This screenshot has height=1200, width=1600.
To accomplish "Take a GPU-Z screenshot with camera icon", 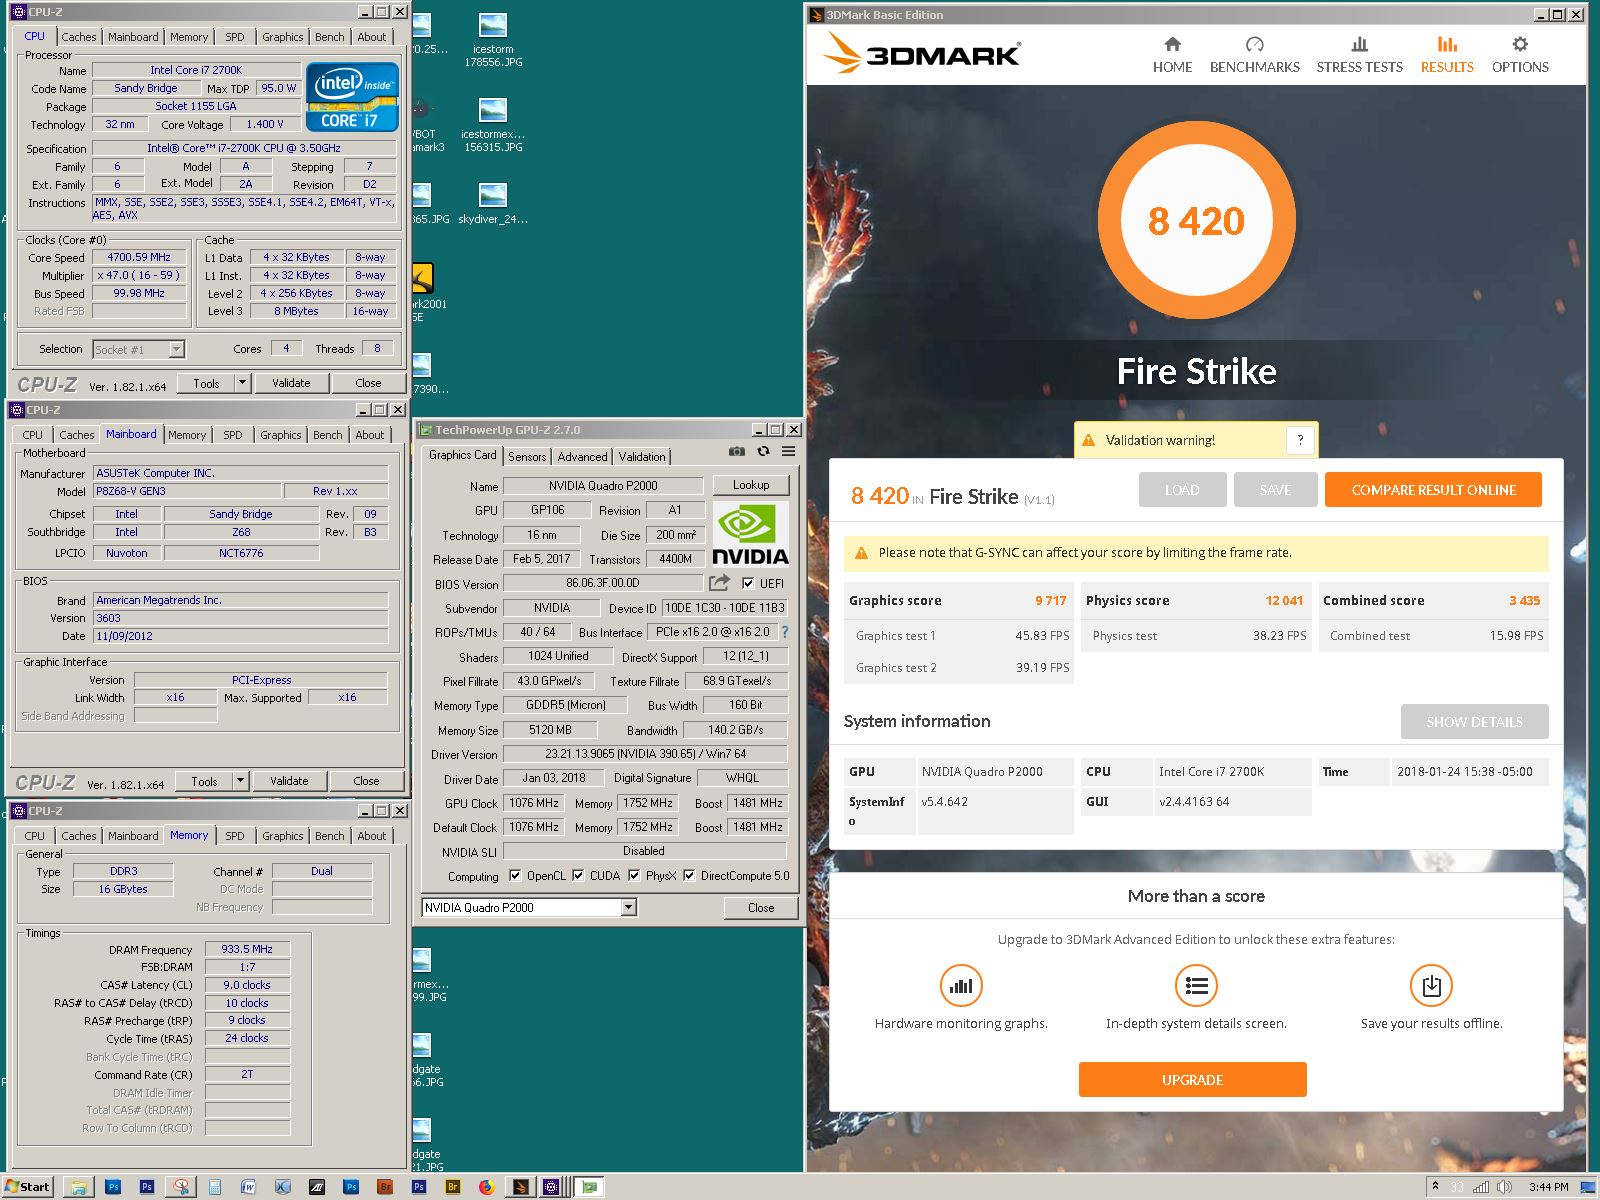I will 737,452.
